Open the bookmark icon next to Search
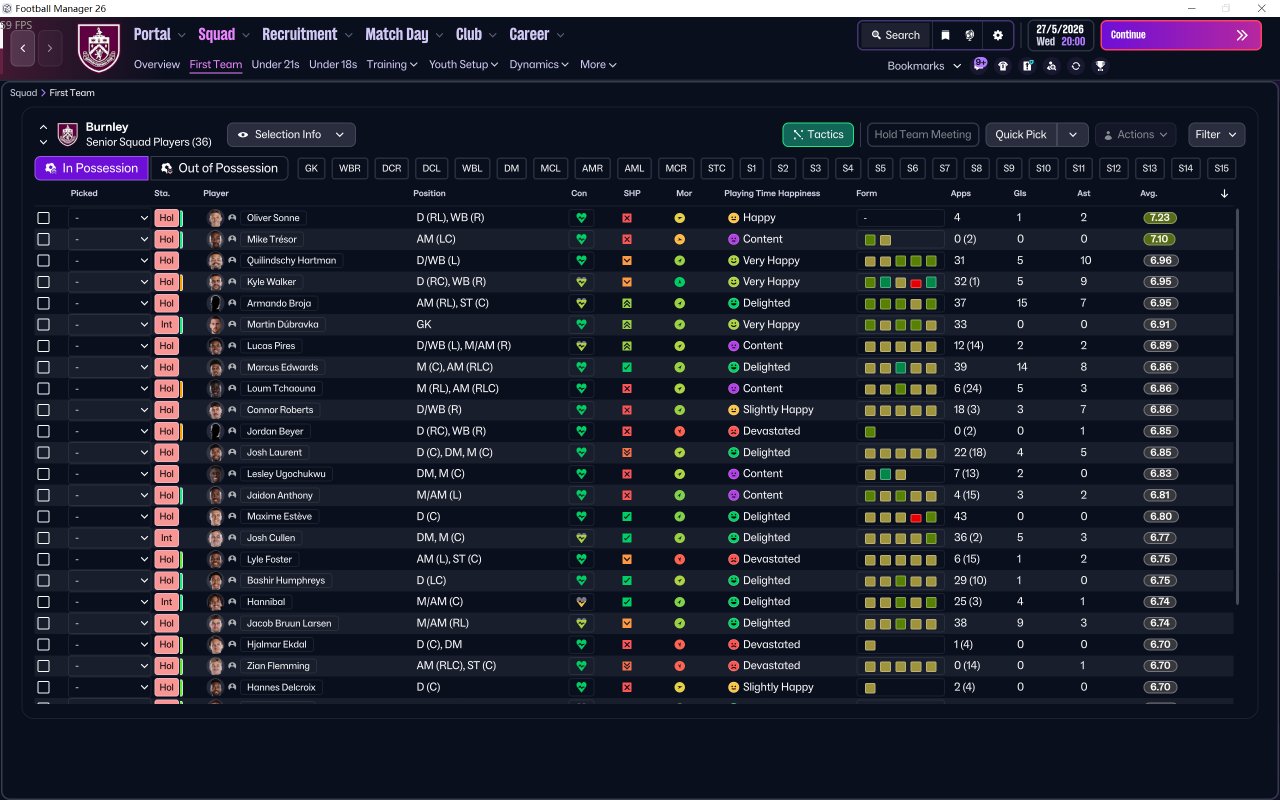This screenshot has width=1280, height=800. [945, 35]
